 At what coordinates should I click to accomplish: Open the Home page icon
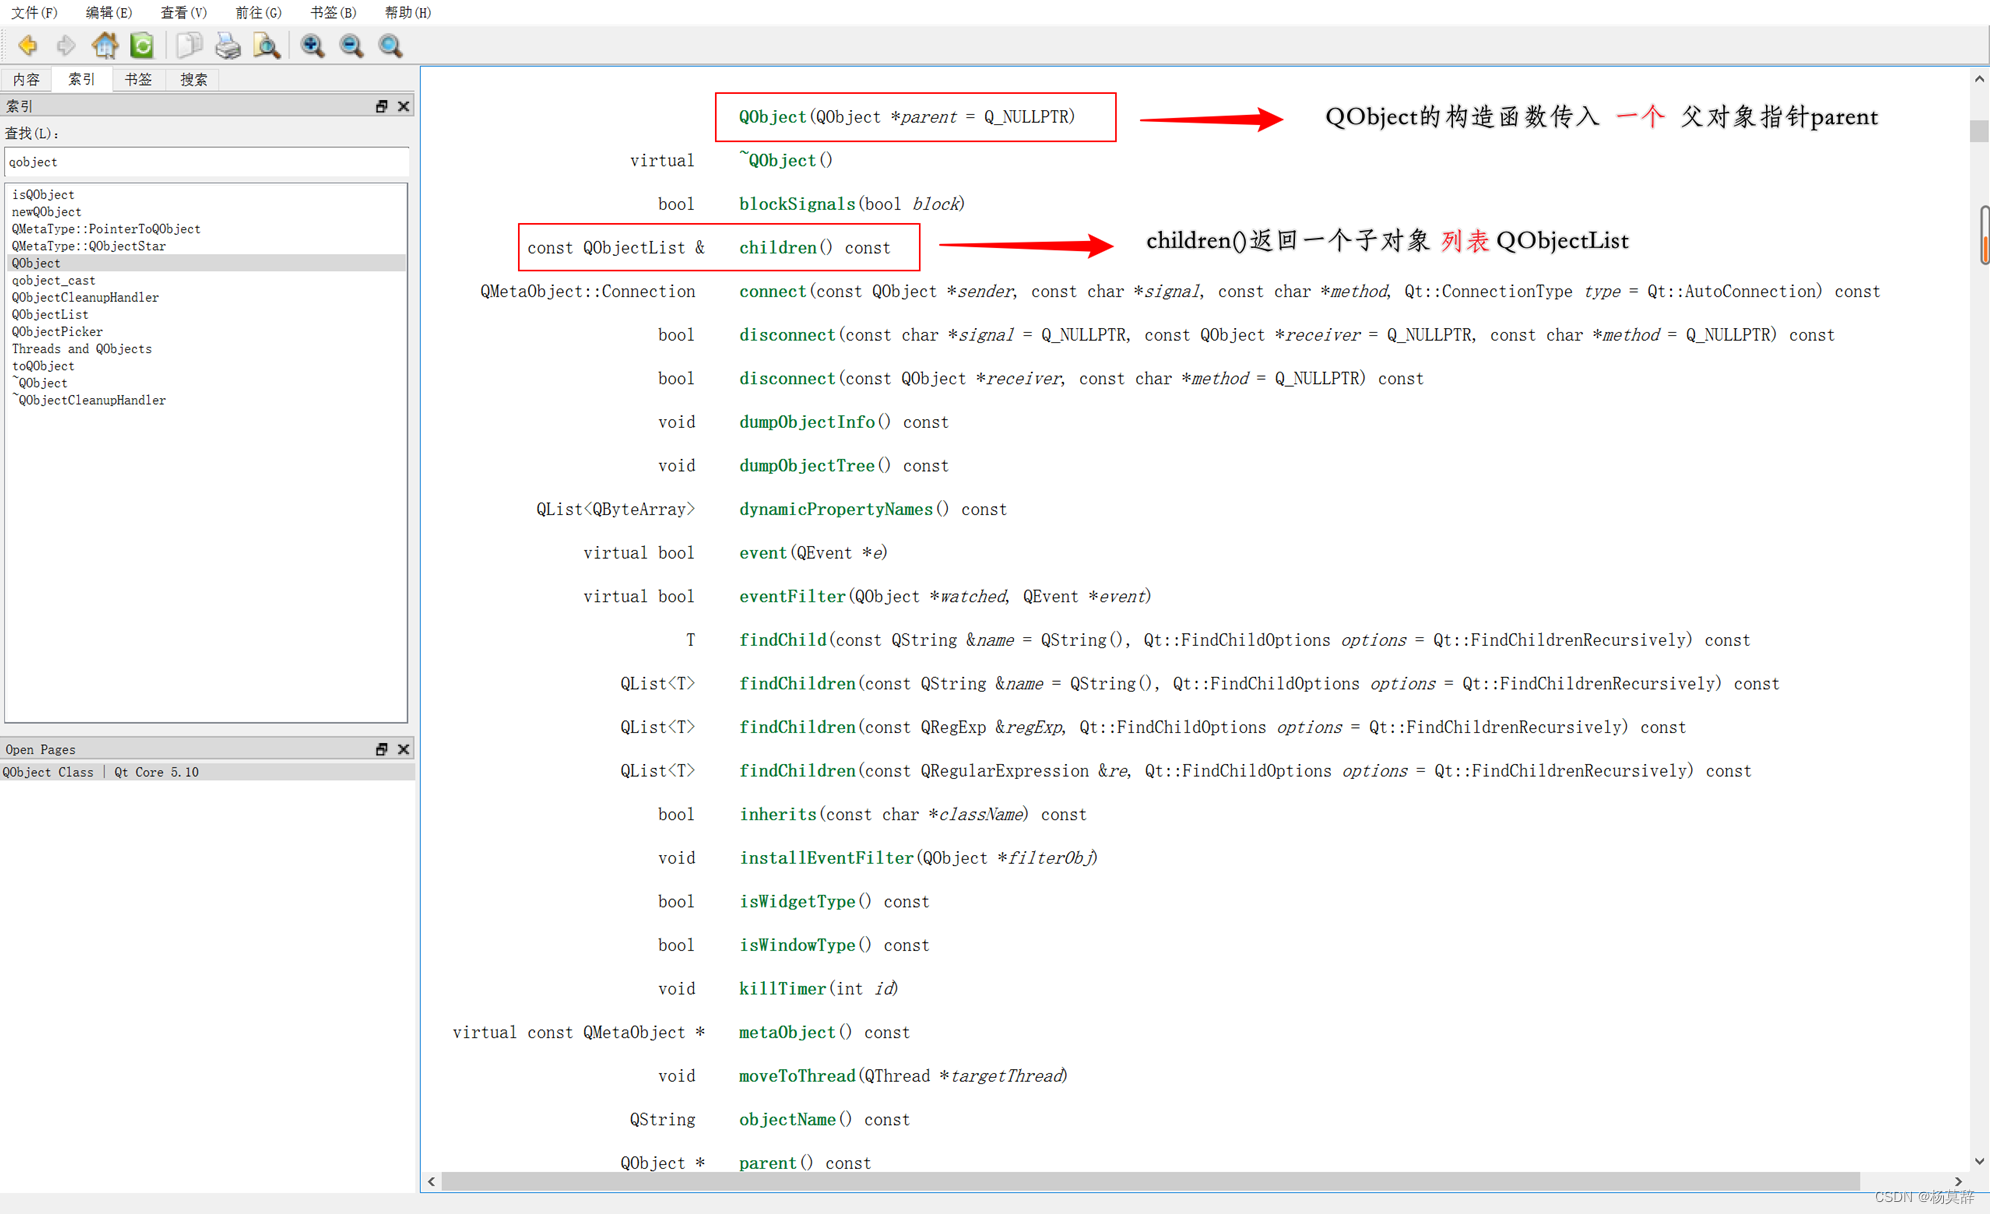point(104,45)
